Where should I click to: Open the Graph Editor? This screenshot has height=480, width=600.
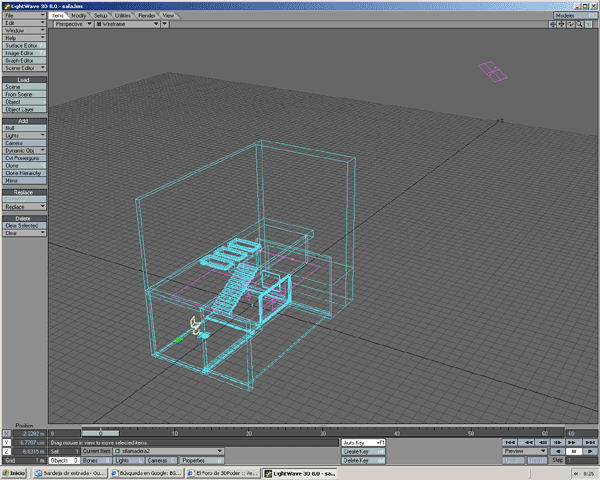point(24,60)
